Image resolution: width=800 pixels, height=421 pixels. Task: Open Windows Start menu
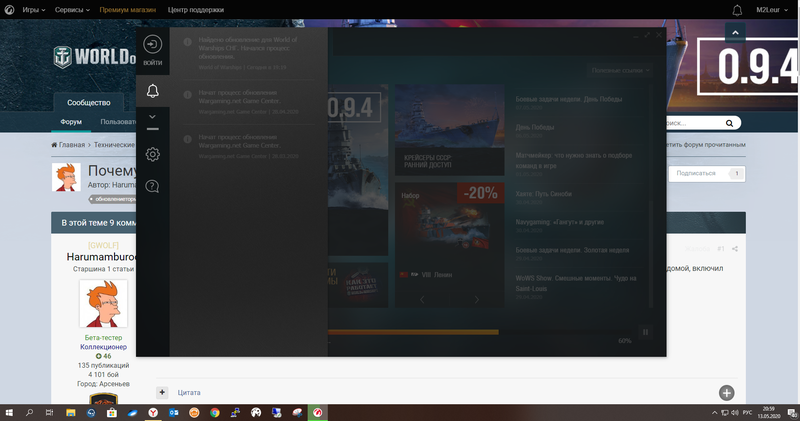click(9, 413)
